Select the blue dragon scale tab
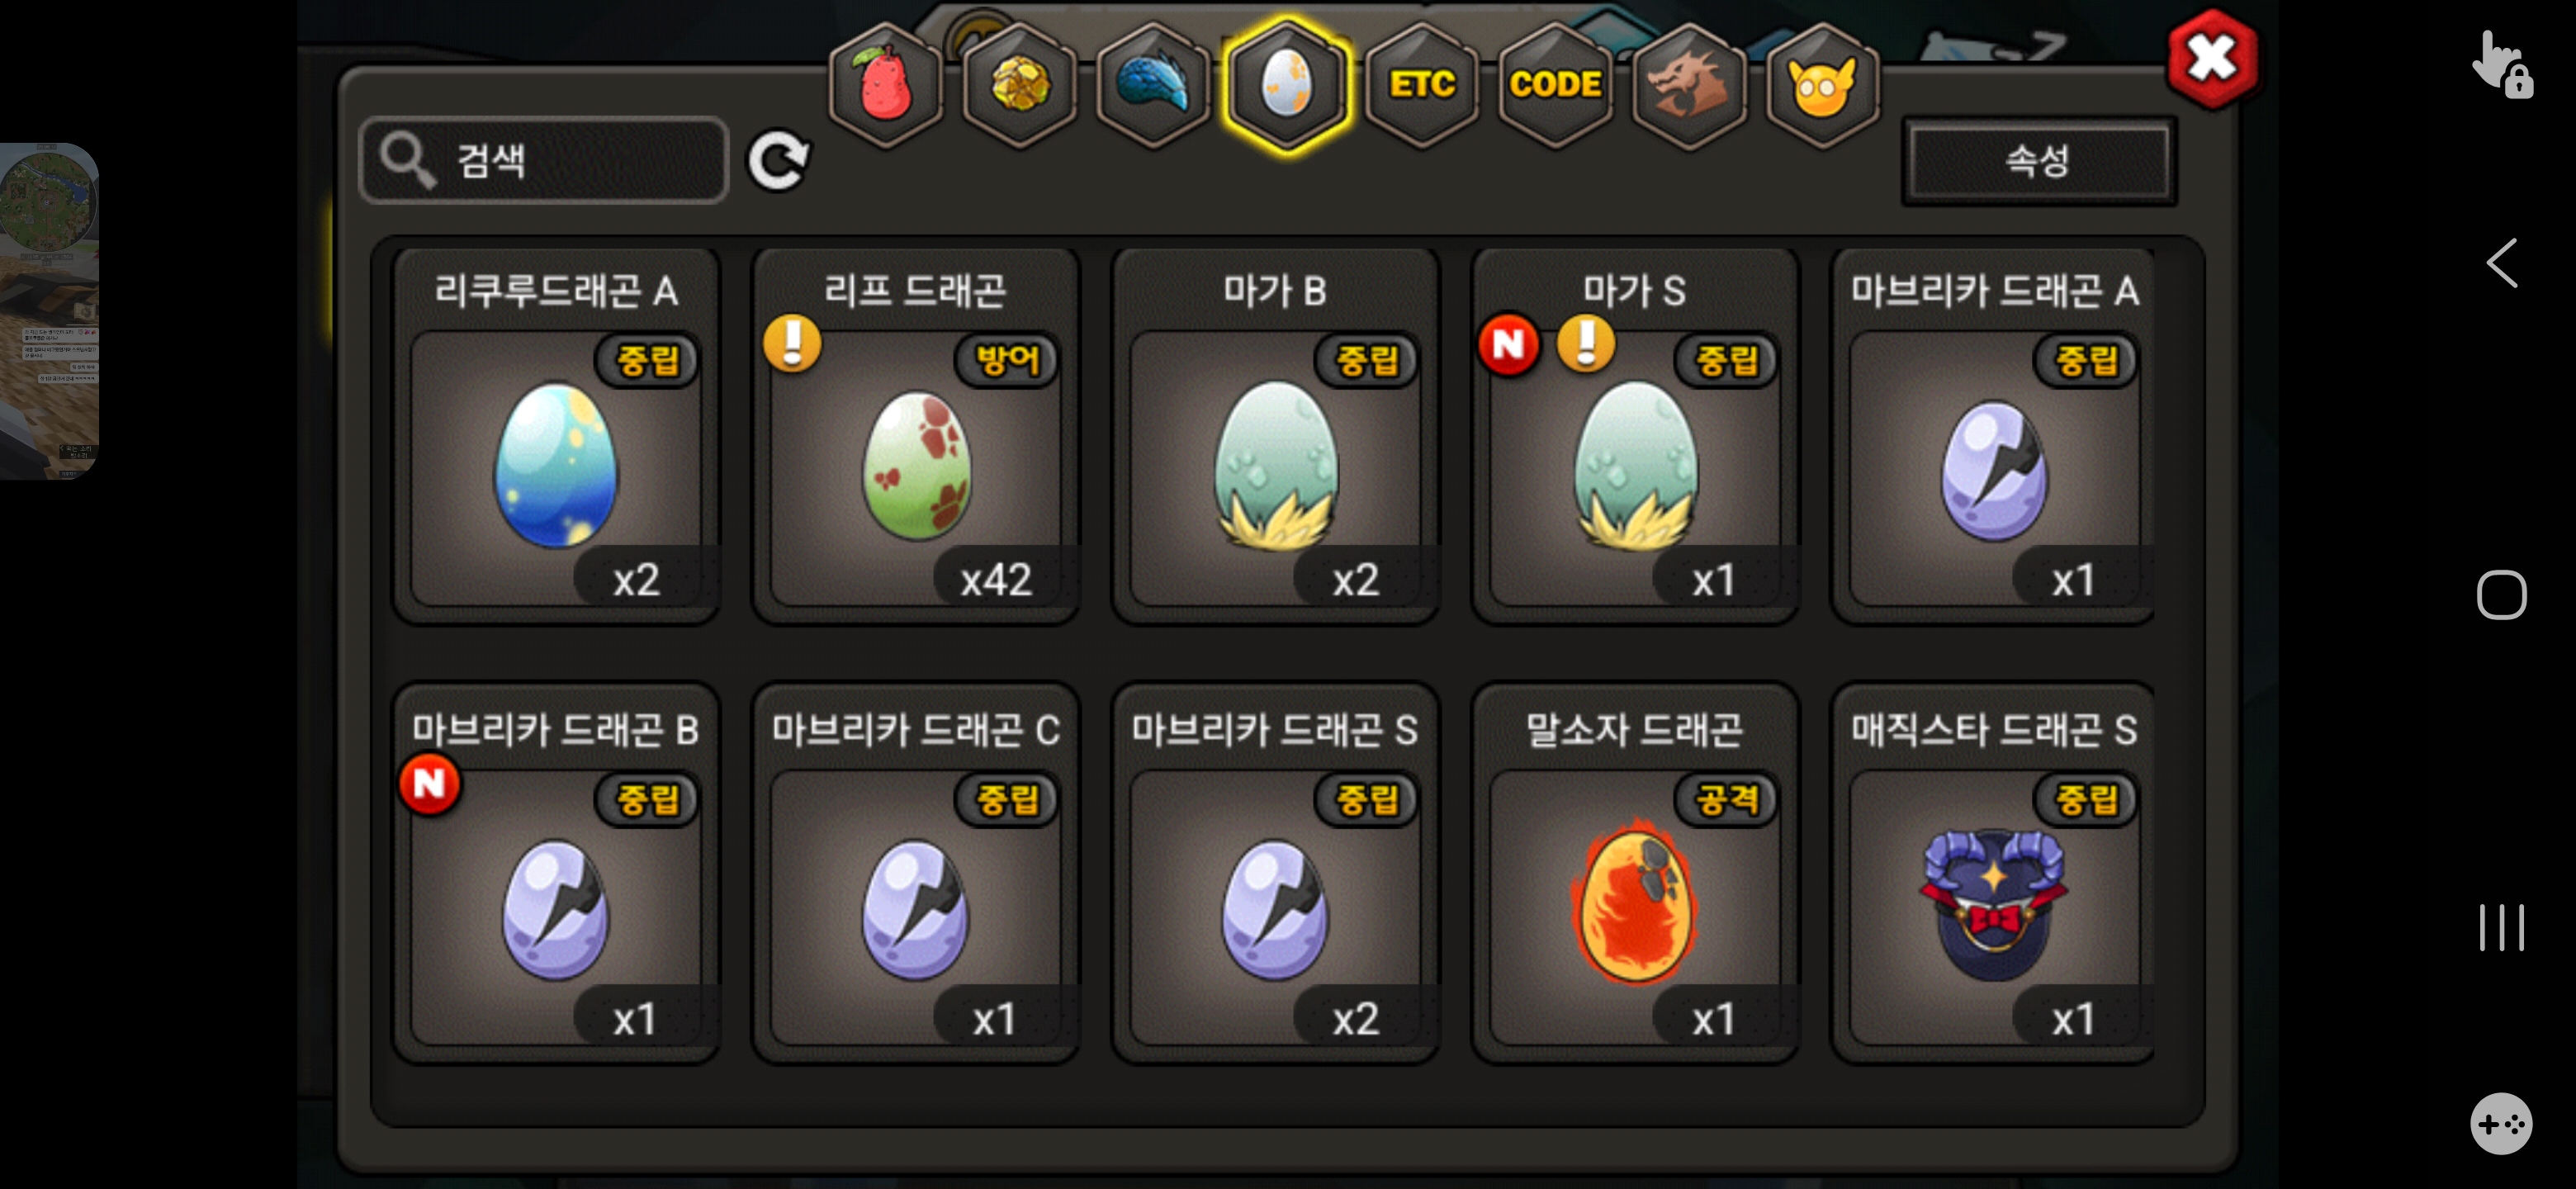The width and height of the screenshot is (2576, 1189). [1153, 86]
